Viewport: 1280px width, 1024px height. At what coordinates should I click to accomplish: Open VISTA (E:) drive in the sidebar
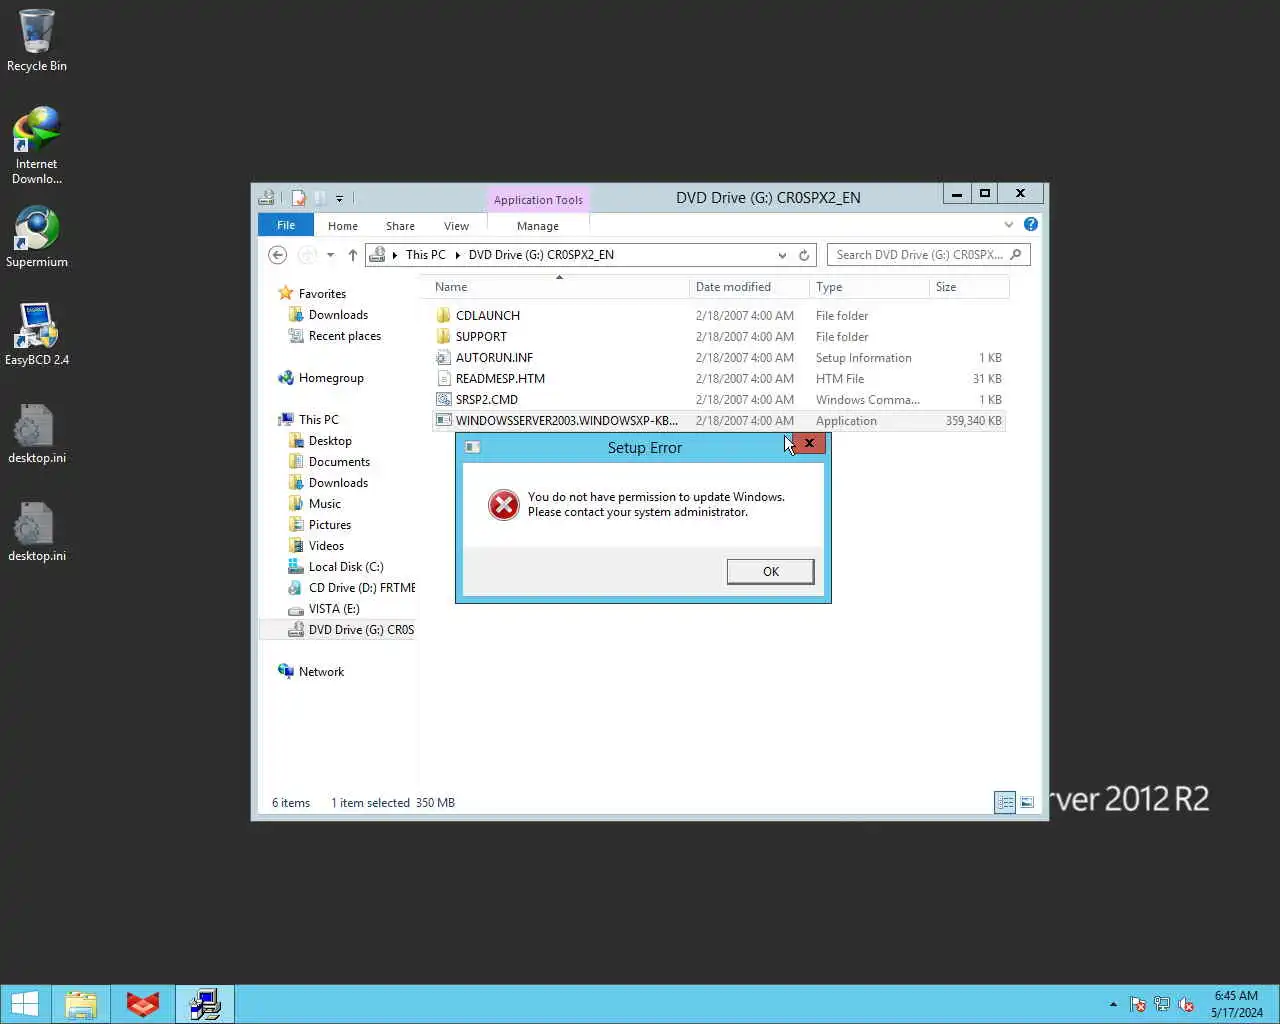coord(333,609)
